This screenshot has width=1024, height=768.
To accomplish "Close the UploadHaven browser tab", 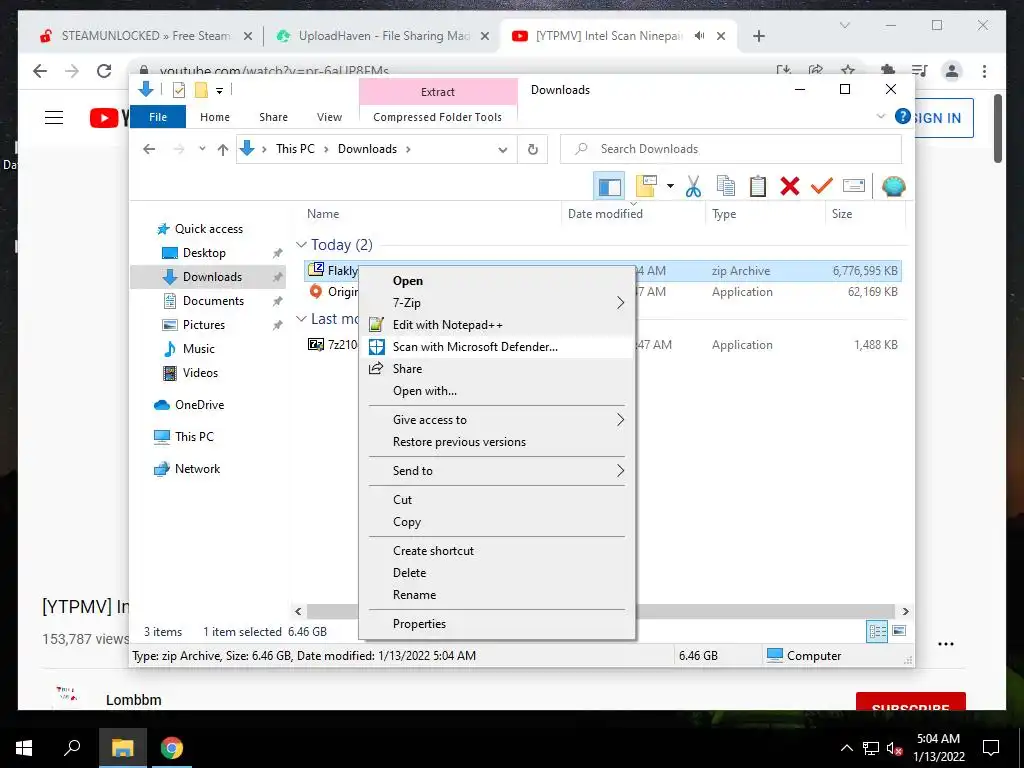I will [485, 36].
